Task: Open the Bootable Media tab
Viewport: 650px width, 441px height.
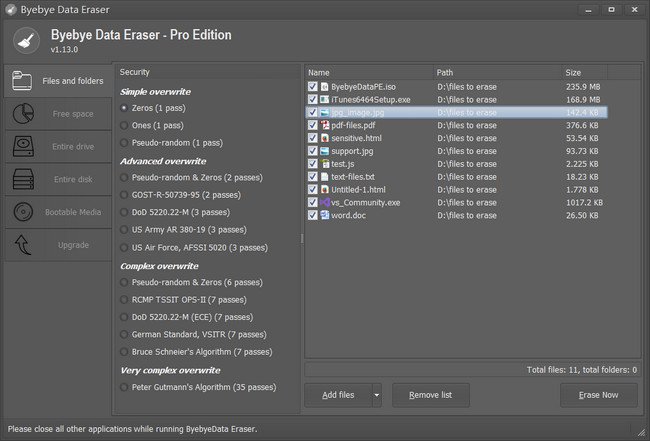Action: click(58, 212)
